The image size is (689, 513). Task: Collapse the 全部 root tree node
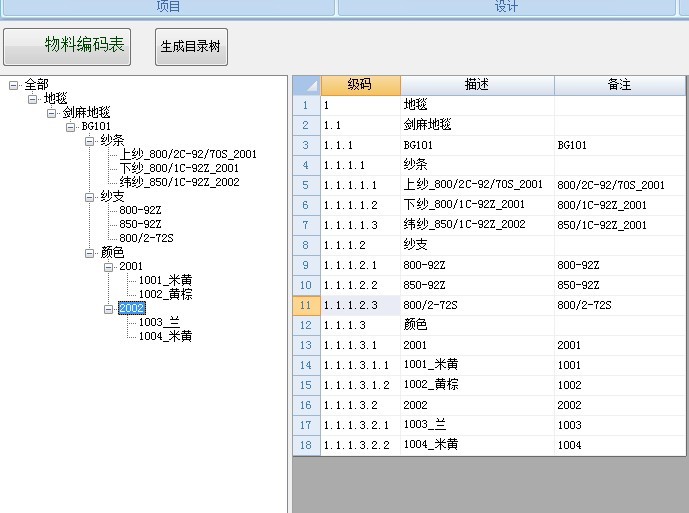[13, 85]
